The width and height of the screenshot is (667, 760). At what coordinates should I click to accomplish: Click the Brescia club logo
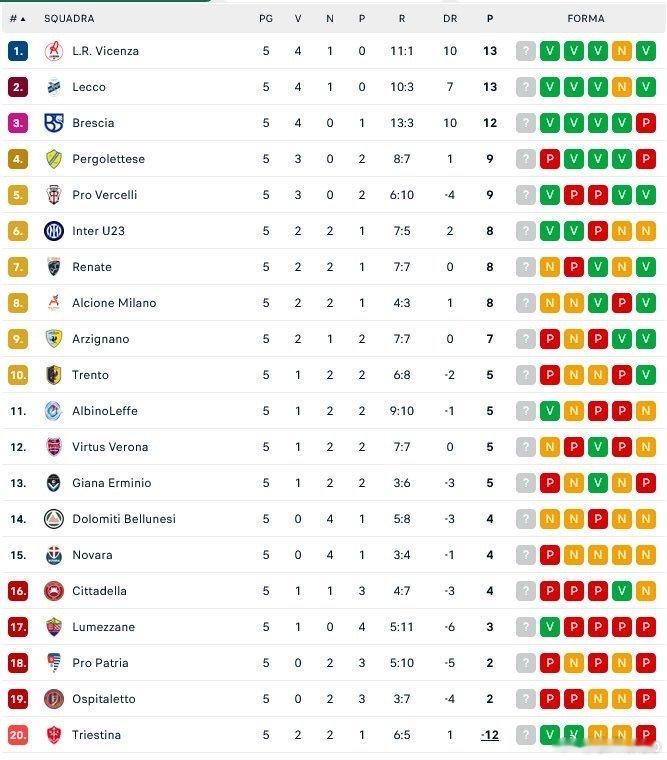tap(54, 123)
